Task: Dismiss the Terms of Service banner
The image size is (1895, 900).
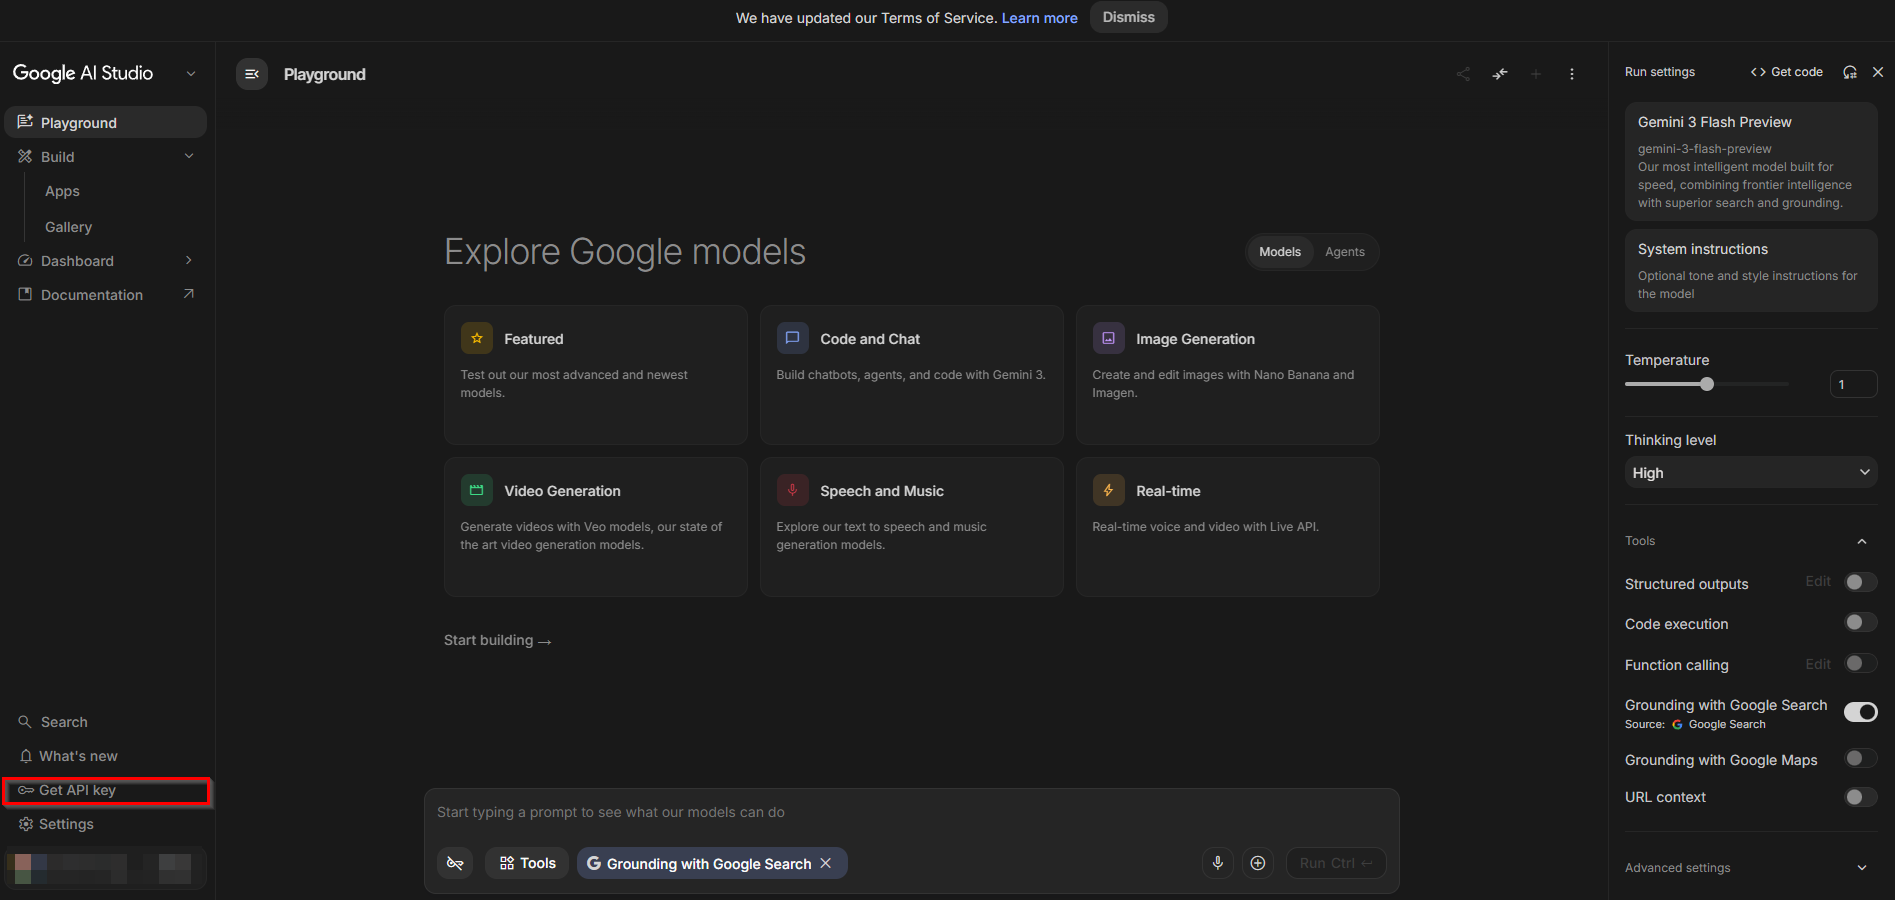Action: [x=1128, y=17]
